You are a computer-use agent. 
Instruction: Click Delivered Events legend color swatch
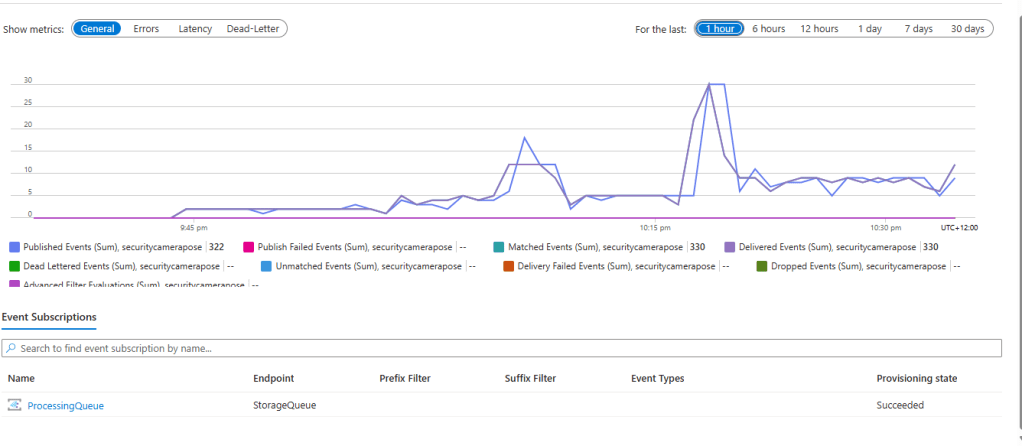pyautogui.click(x=729, y=246)
